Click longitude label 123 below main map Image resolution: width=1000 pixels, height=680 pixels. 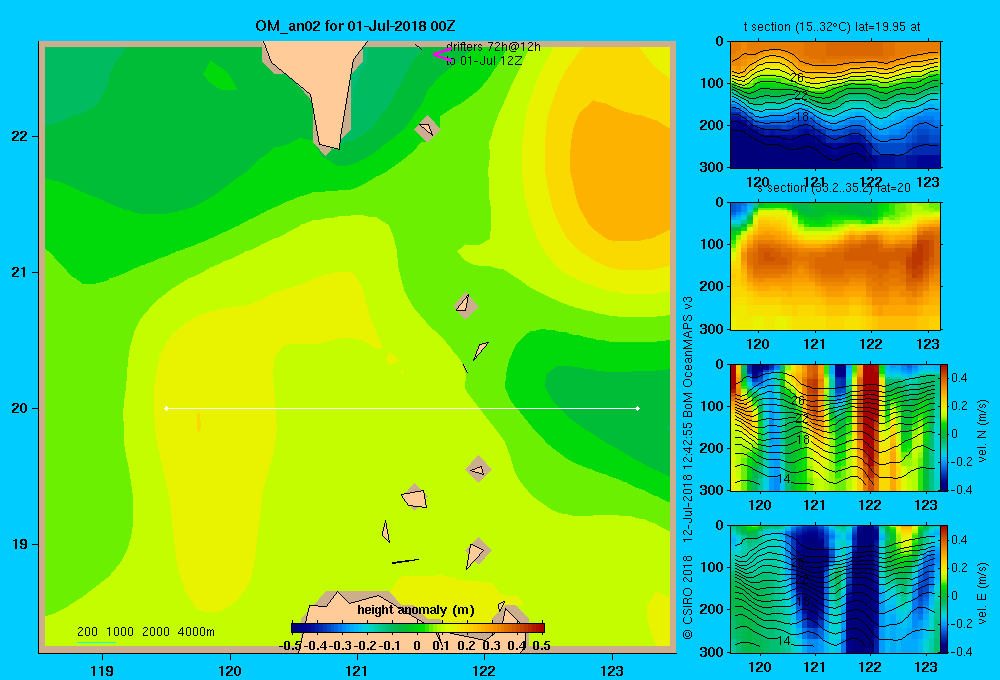(x=612, y=670)
